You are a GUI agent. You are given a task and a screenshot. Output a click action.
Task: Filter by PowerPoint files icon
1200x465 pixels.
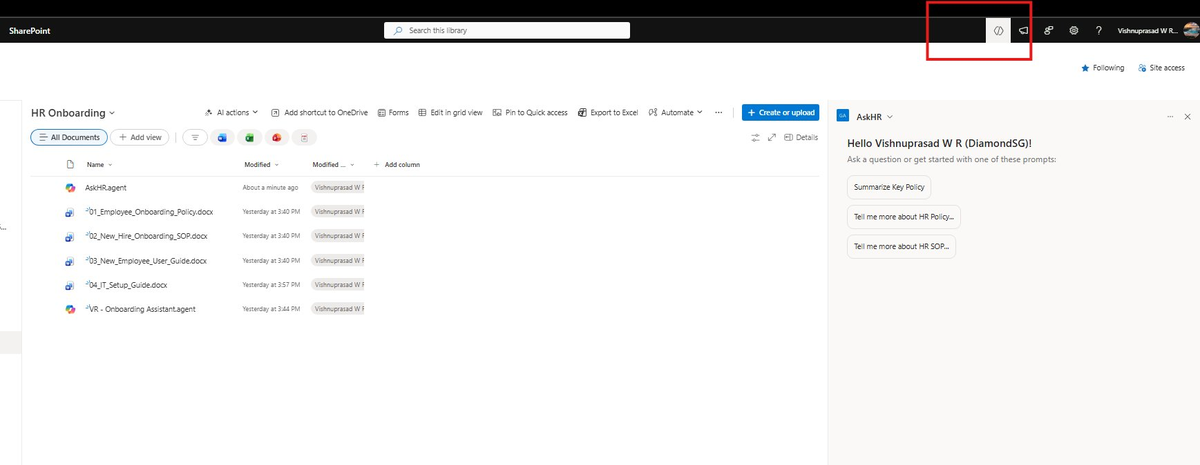tap(277, 137)
